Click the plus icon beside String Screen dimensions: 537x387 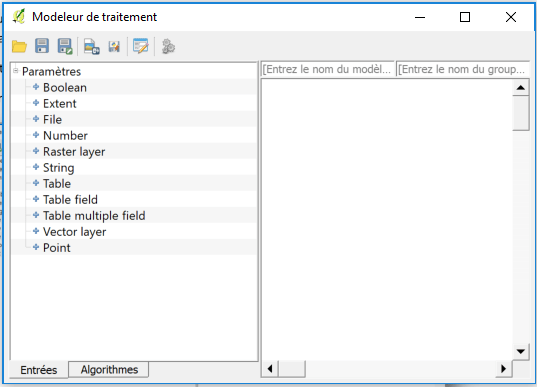(36, 167)
